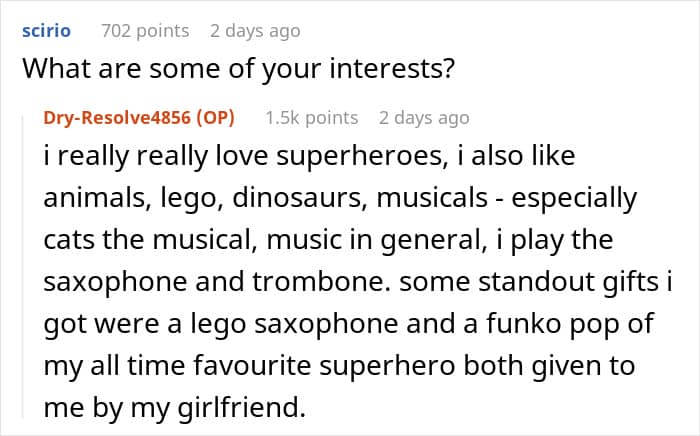Open timestamp link on scirio's comment
Viewport: 700px width, 436px height.
[x=255, y=31]
